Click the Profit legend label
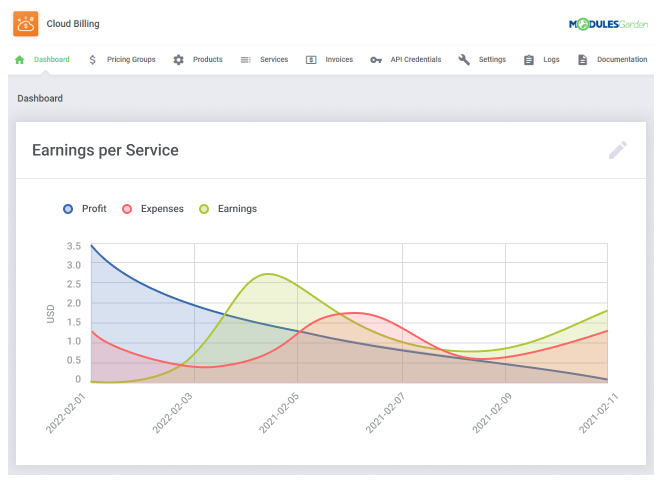Image resolution: width=662 pixels, height=486 pixels. click(x=94, y=209)
